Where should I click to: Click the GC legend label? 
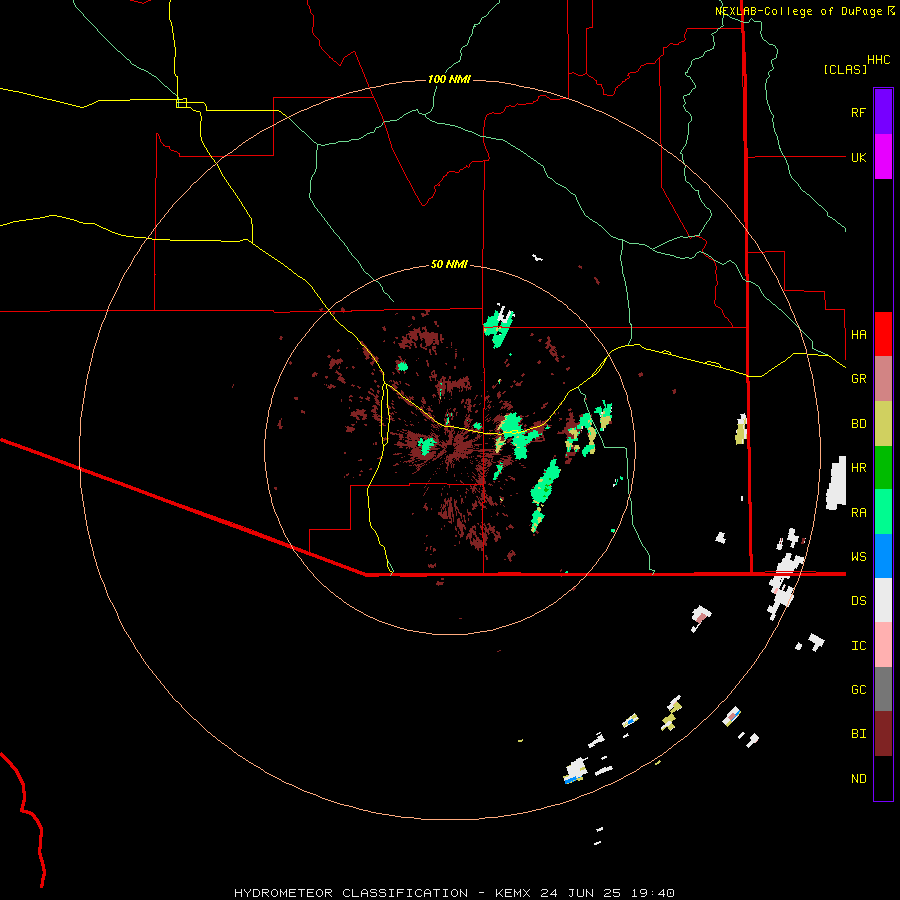tap(858, 690)
